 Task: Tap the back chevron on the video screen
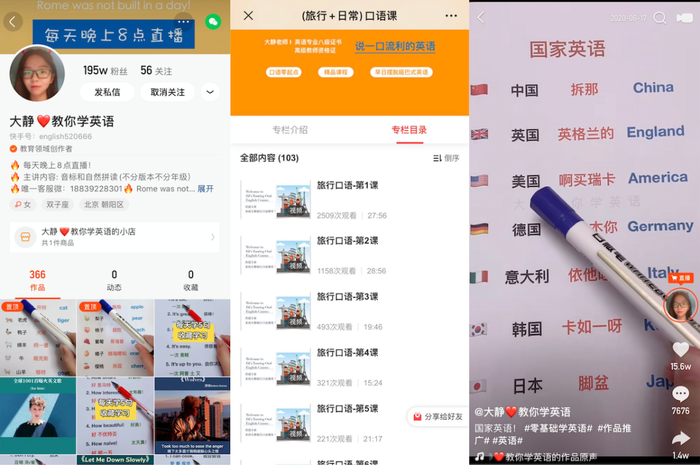[x=481, y=18]
